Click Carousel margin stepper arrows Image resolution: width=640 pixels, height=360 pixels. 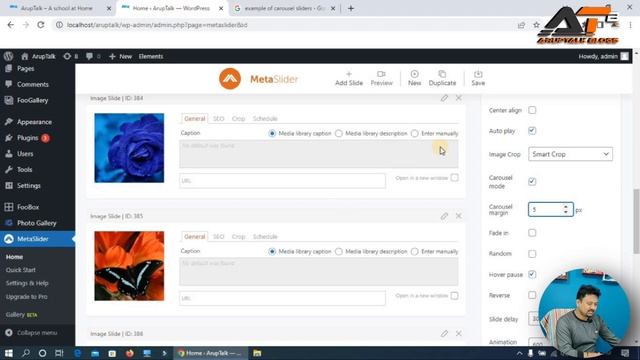pyautogui.click(x=566, y=209)
